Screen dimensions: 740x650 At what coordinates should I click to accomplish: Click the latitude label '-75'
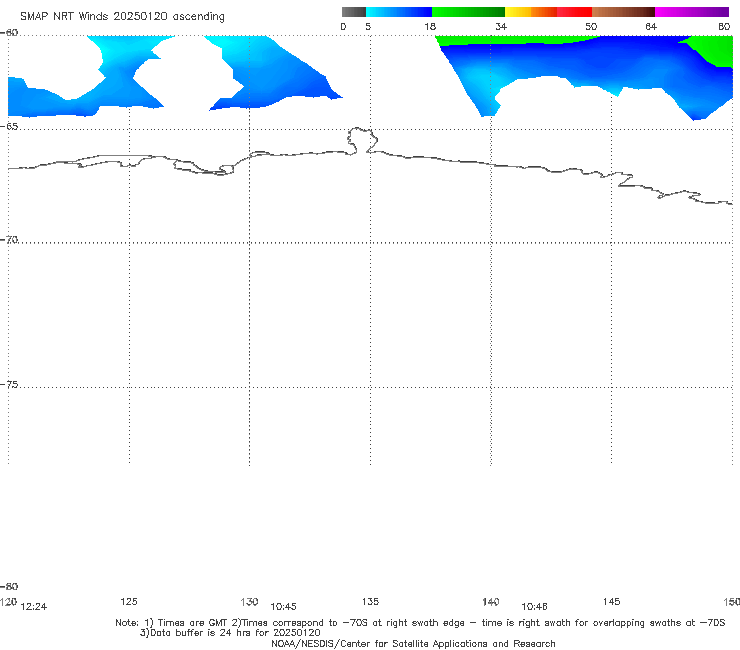click(x=9, y=385)
